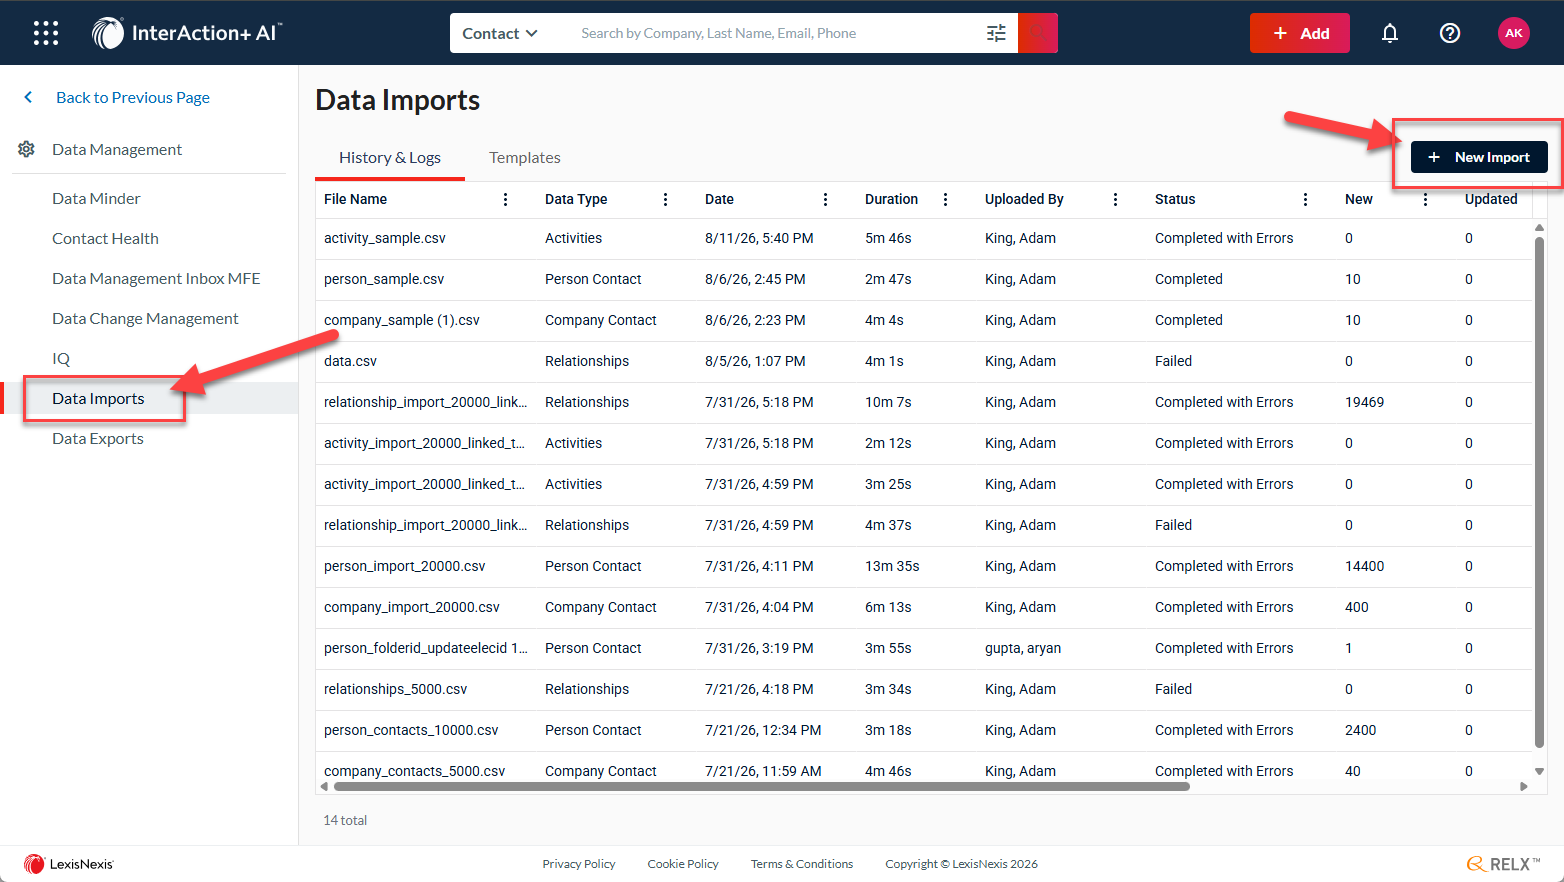Screen dimensions: 1564x882
Task: Open File Name column options menu
Action: click(505, 199)
